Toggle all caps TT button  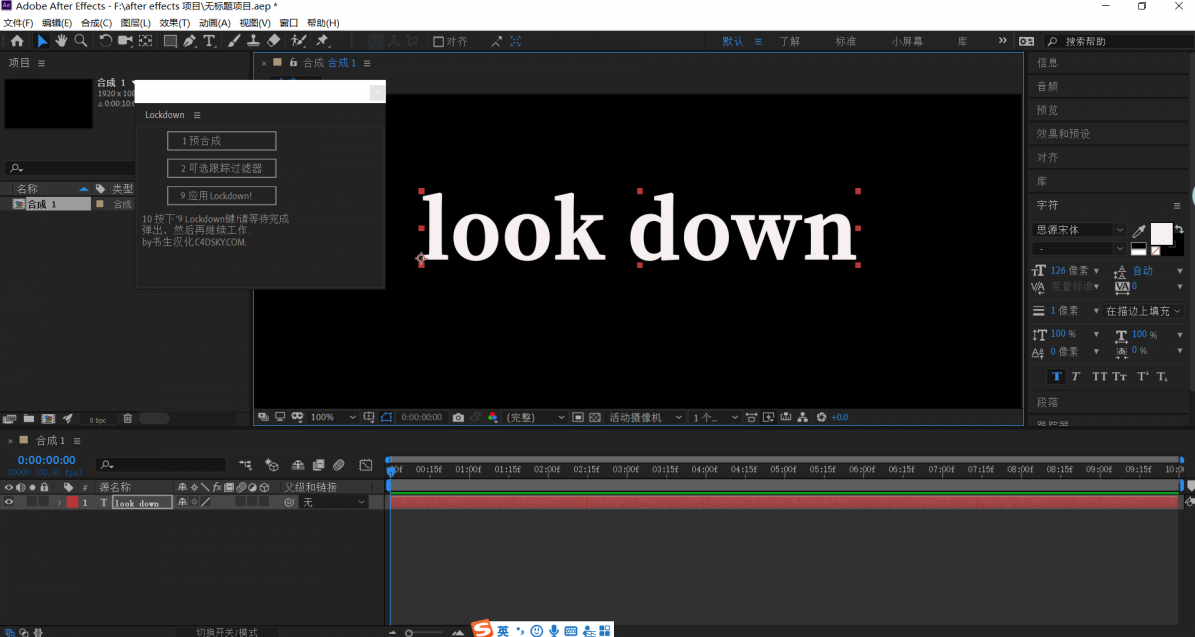tap(1099, 376)
